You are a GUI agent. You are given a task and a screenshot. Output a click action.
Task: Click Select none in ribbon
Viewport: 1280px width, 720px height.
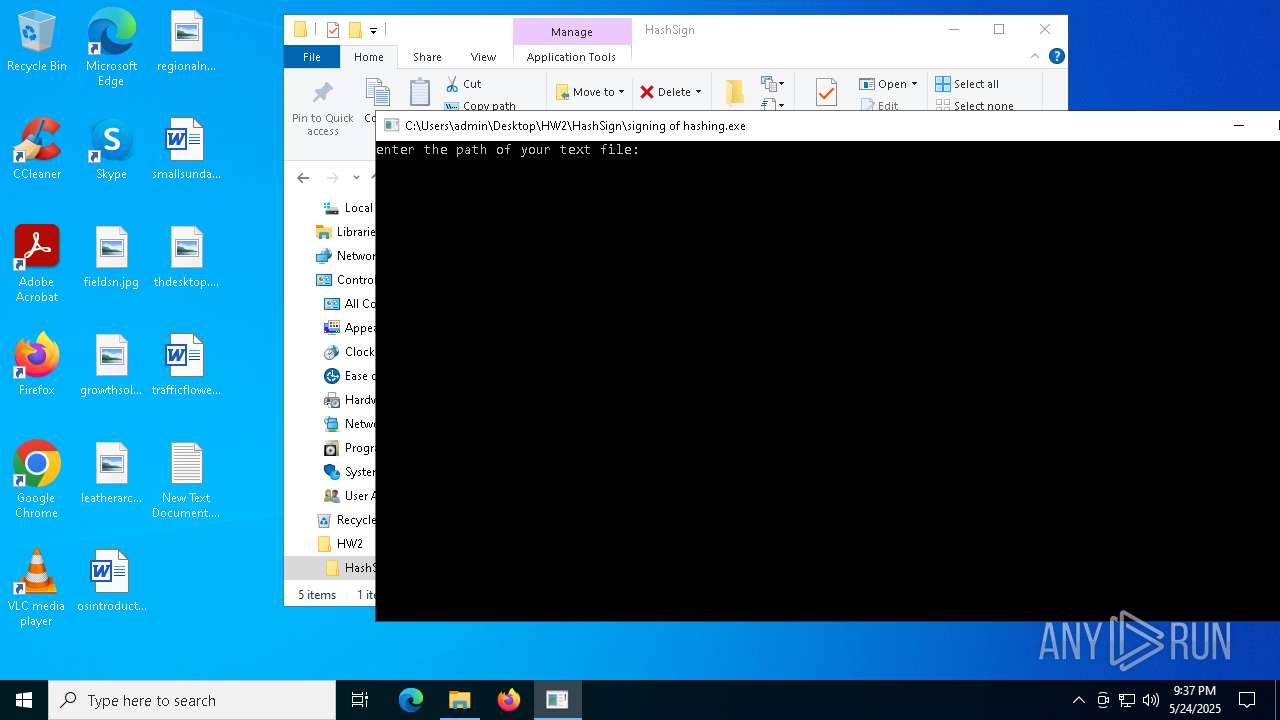(974, 105)
